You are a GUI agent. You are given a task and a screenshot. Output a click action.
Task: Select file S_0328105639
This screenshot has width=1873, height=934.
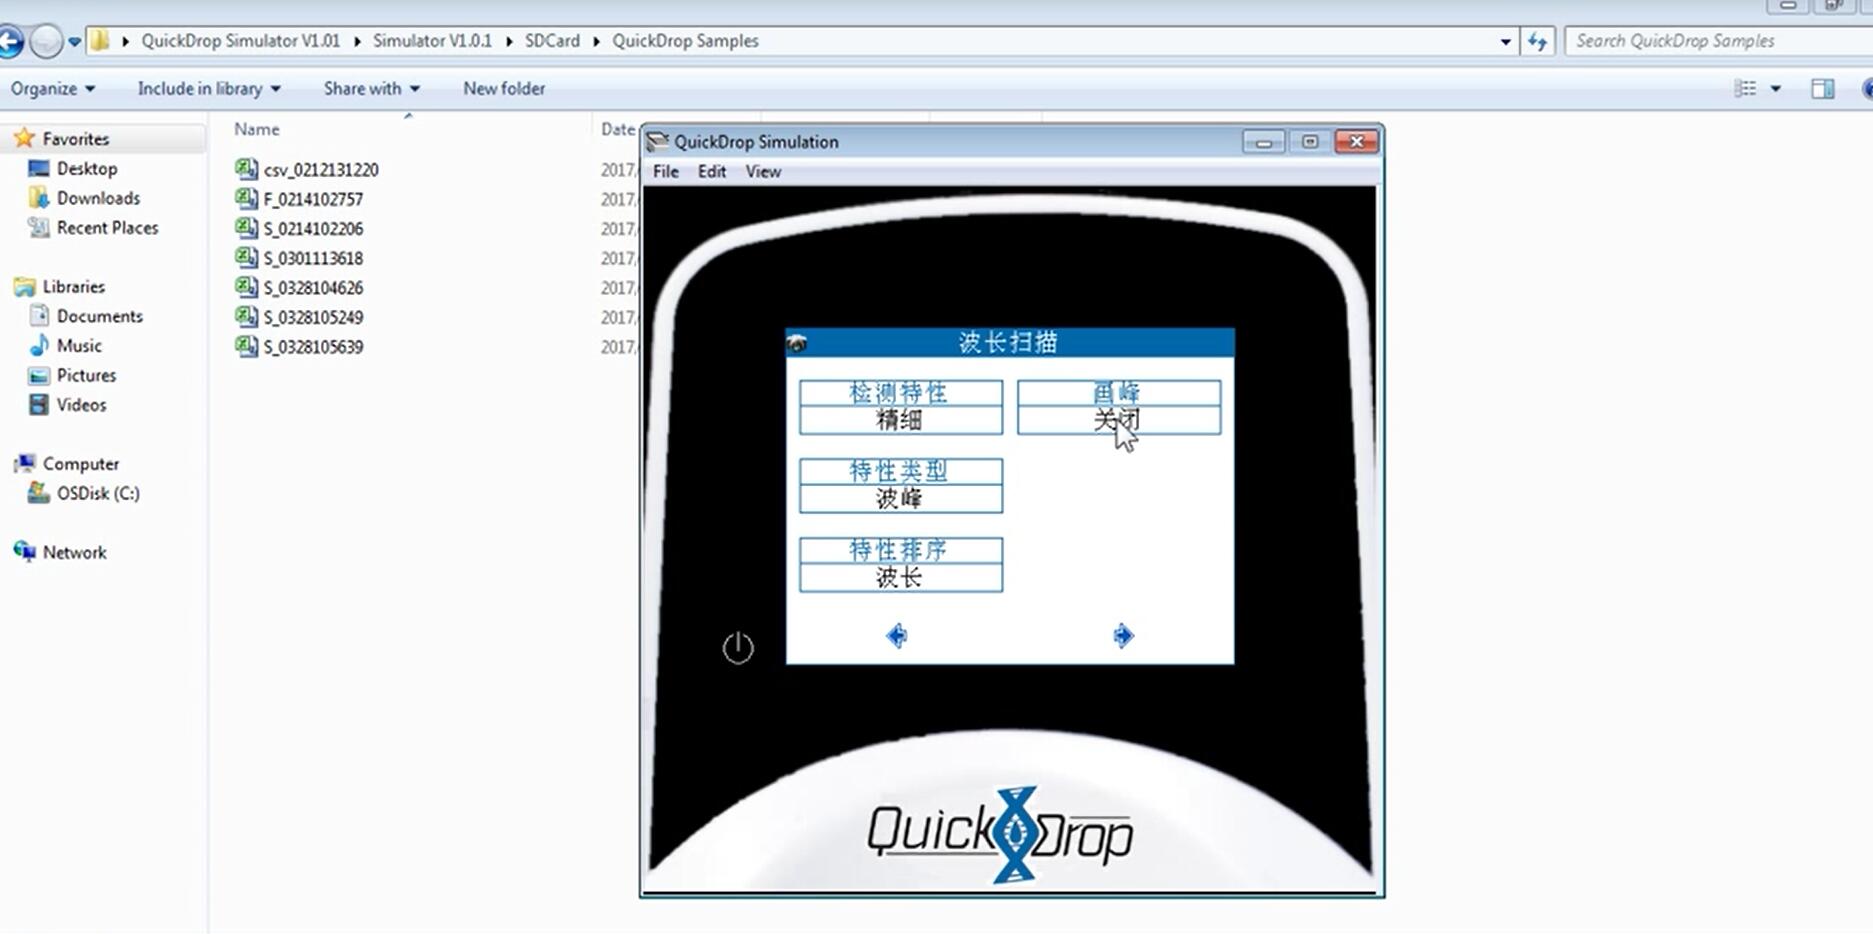click(x=313, y=346)
